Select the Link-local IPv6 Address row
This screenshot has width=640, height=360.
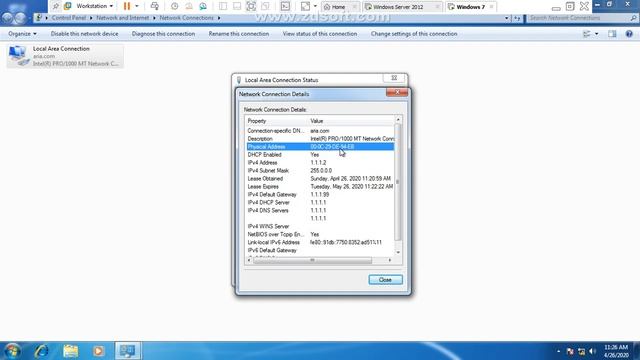pos(320,242)
